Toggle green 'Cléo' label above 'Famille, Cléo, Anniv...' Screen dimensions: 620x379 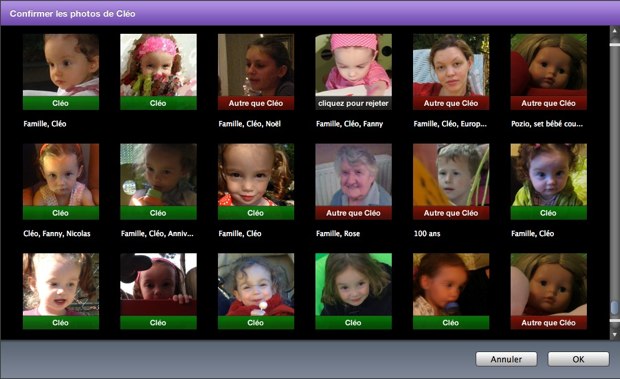pyautogui.click(x=158, y=213)
